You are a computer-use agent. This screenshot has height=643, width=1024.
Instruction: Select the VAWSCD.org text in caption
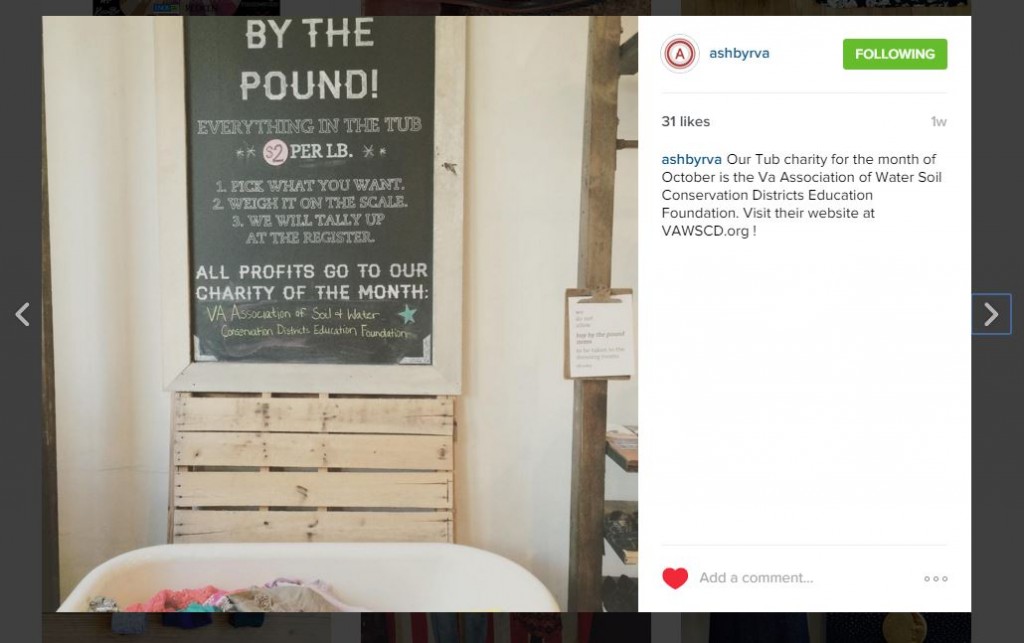tap(705, 231)
